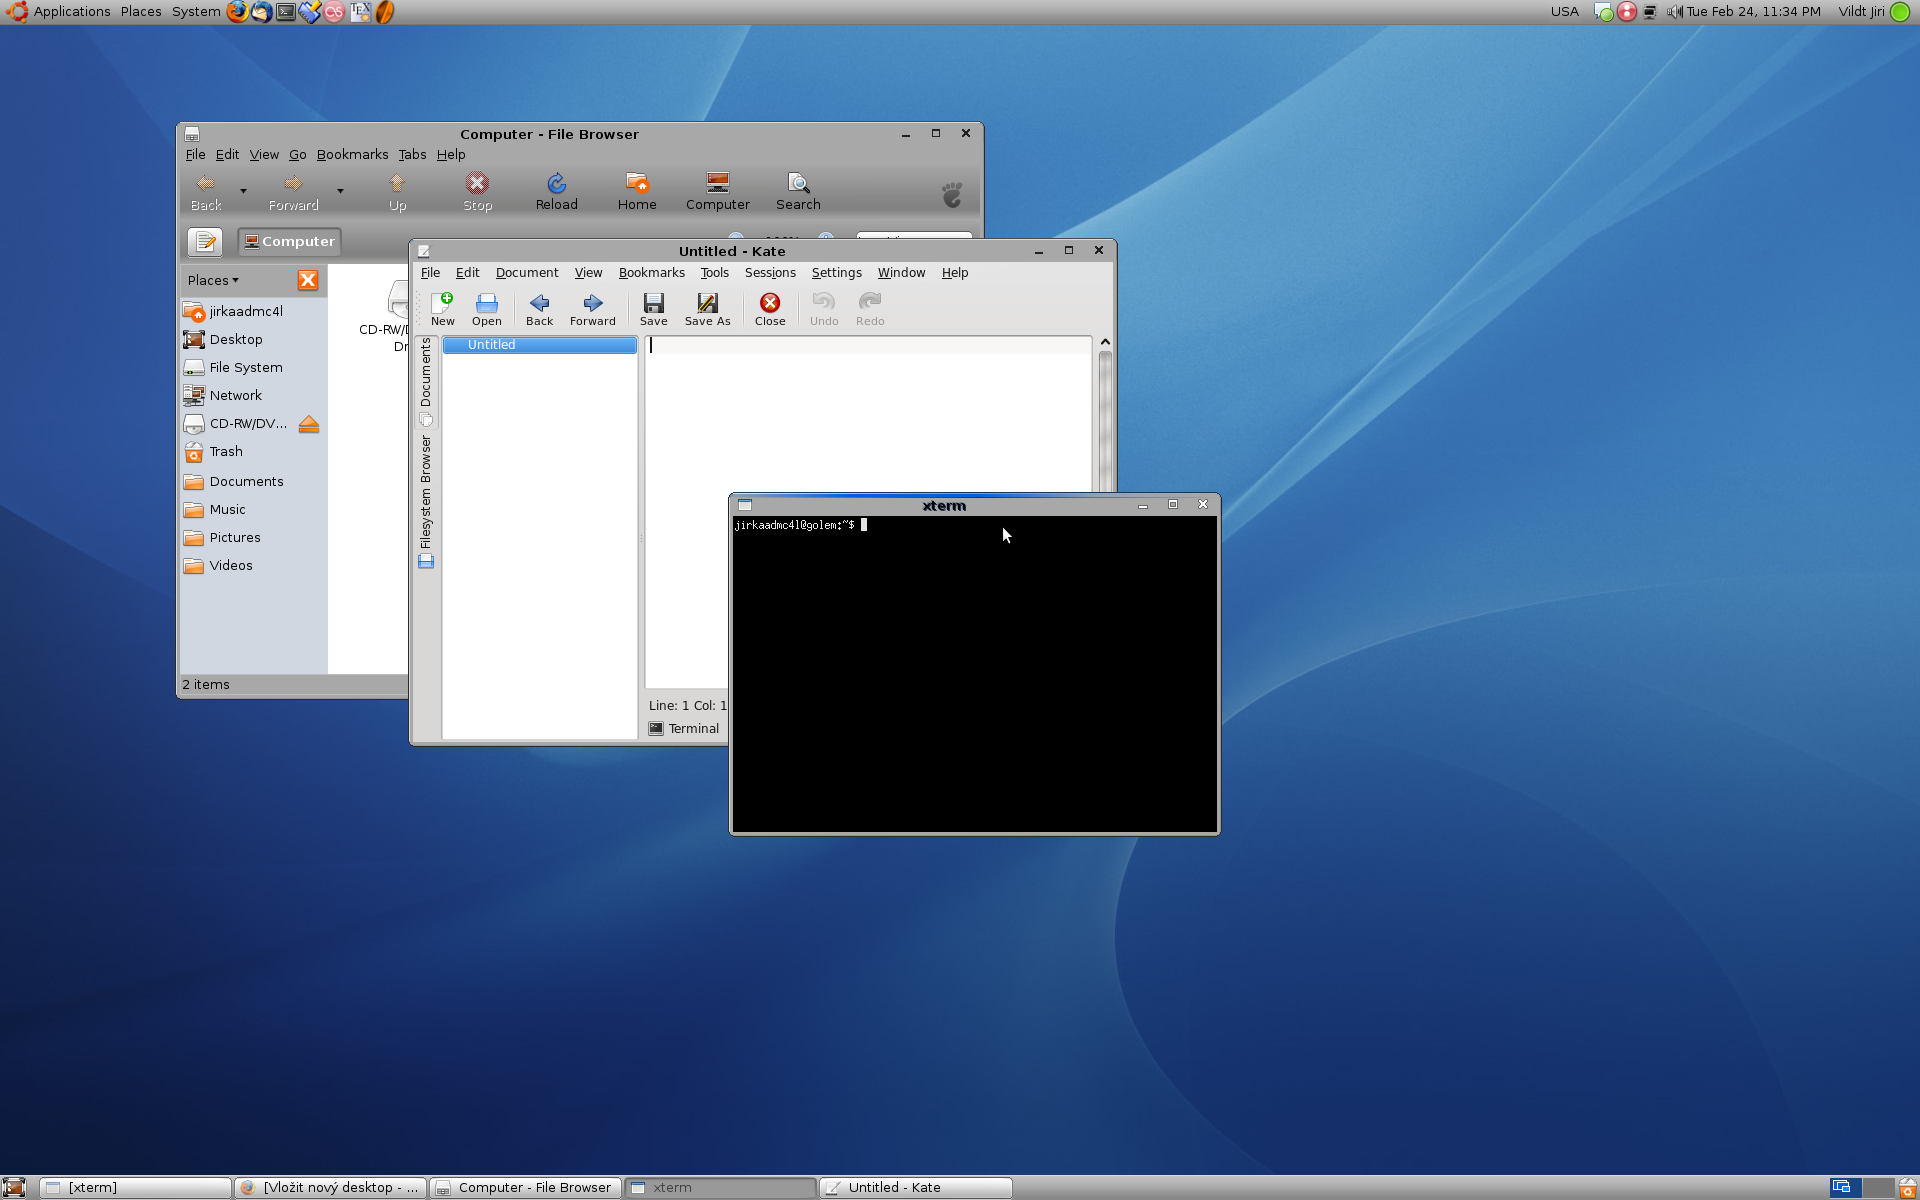
Task: Click the Forward arrow in Kate toolbar
Action: 593,309
